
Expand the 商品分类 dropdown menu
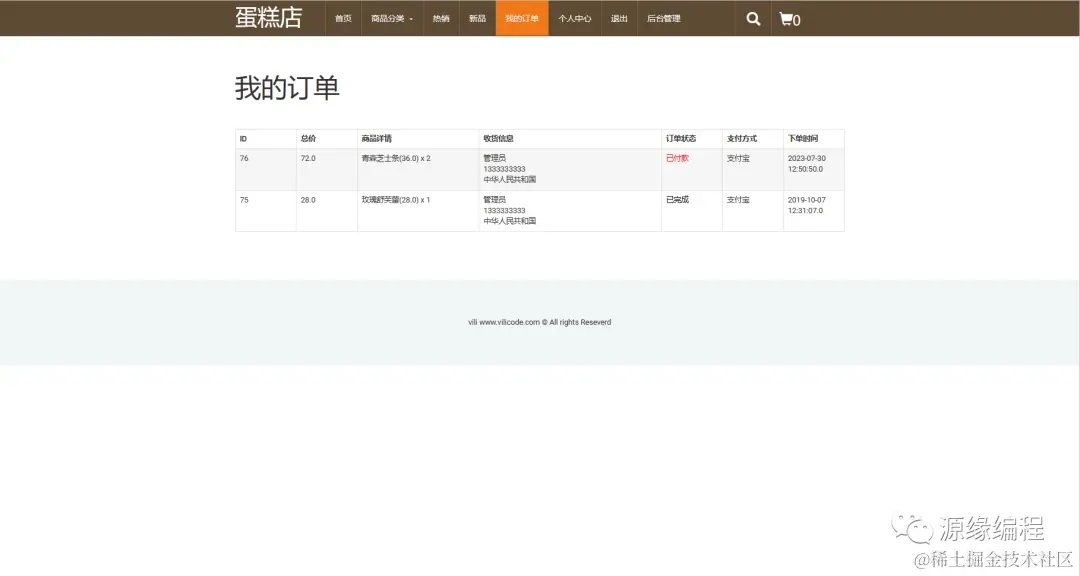392,19
